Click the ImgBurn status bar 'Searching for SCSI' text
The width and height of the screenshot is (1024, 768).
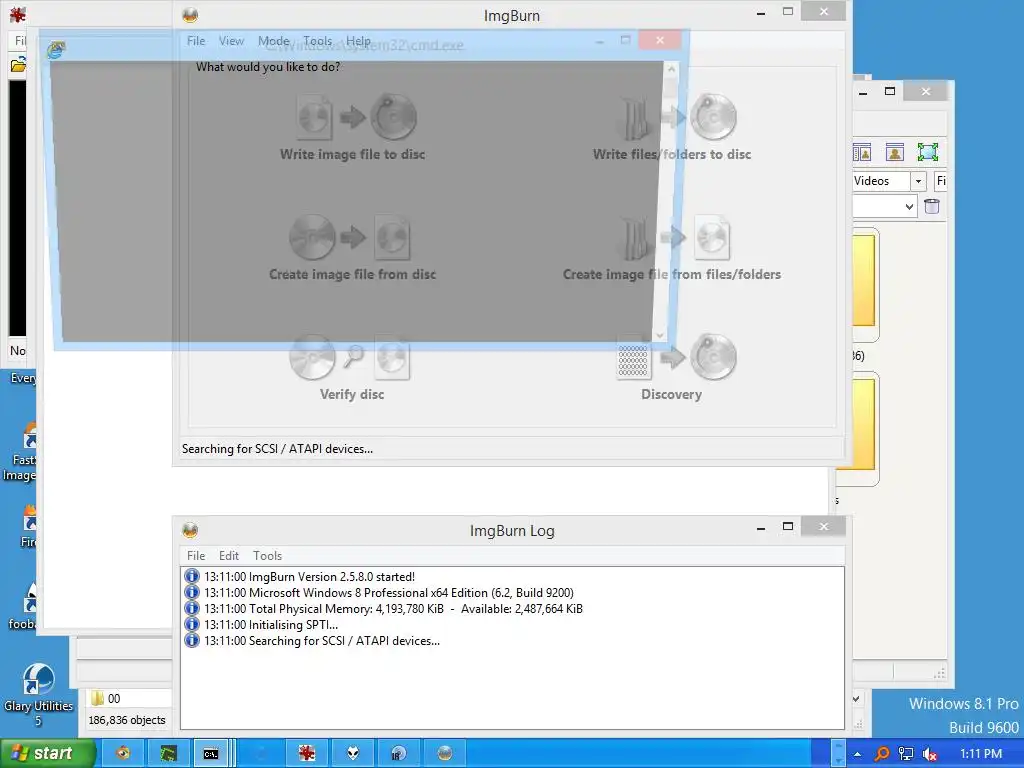(278, 449)
